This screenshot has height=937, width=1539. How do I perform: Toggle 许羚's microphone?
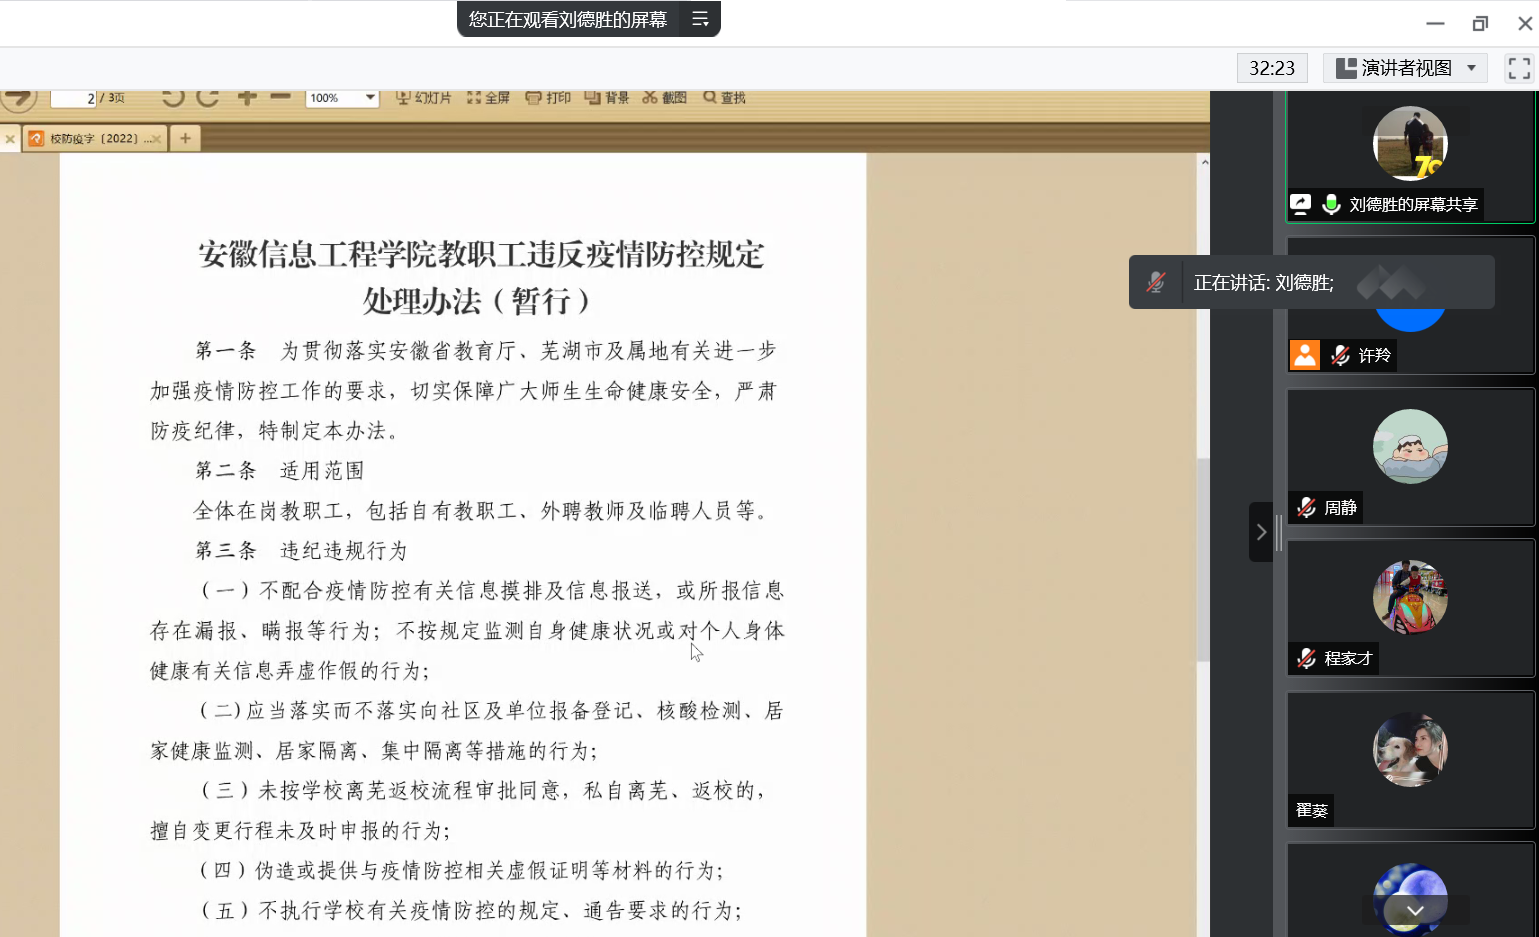(x=1341, y=354)
